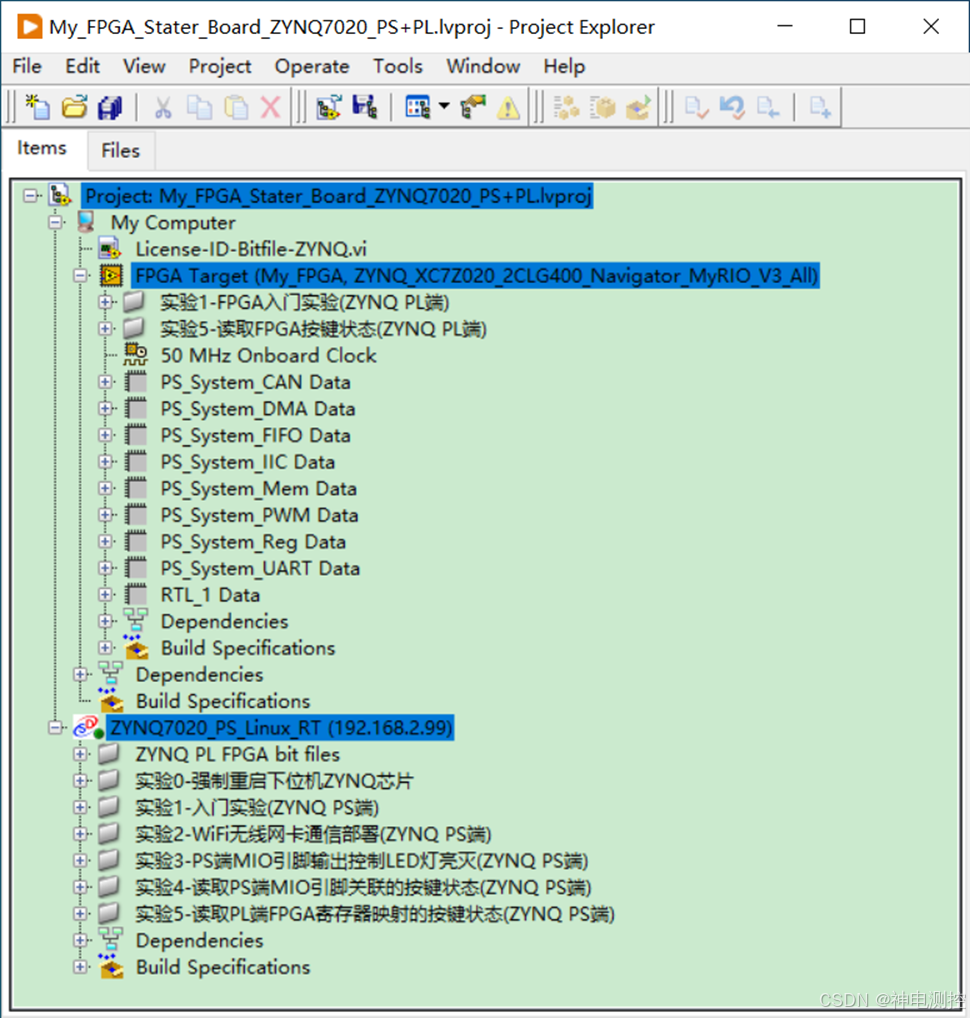970x1018 pixels.
Task: Switch to the Items tab
Action: pyautogui.click(x=42, y=148)
